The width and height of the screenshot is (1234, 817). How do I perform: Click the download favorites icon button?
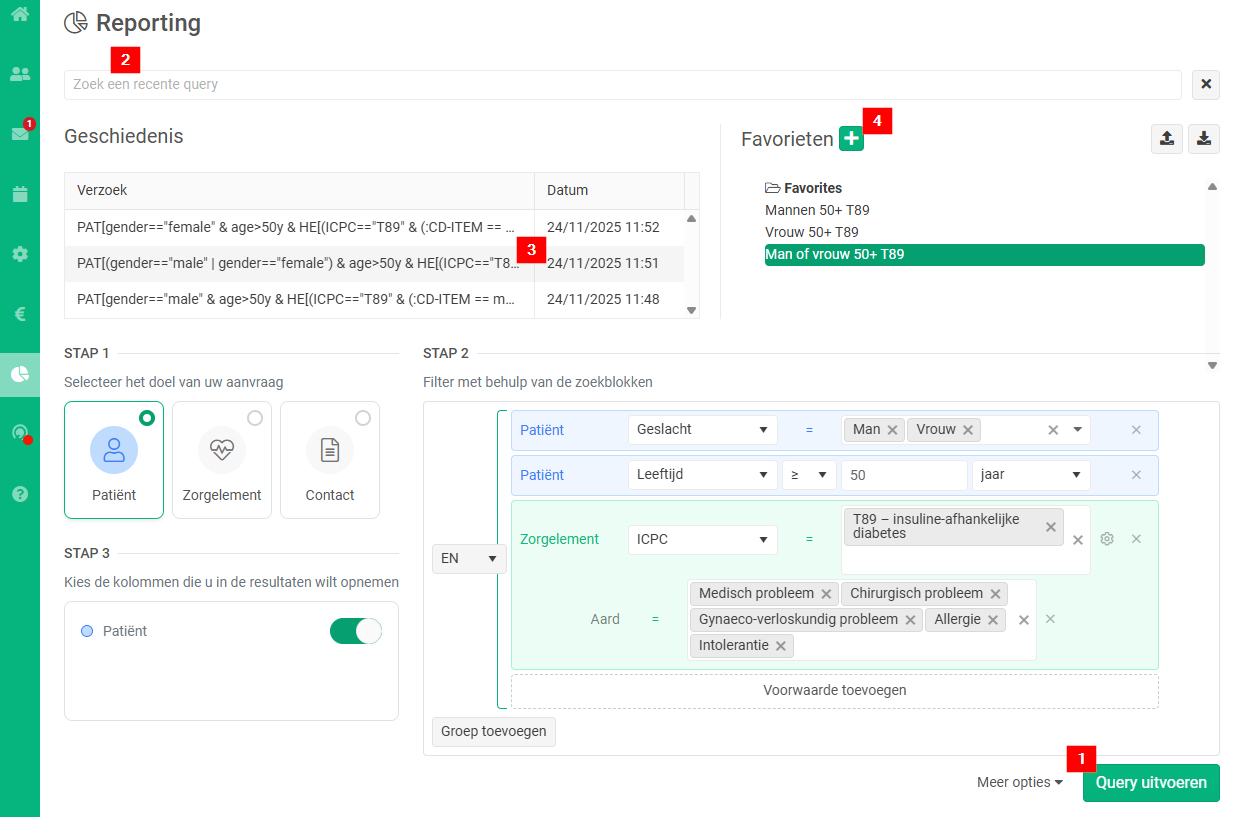pos(1204,139)
